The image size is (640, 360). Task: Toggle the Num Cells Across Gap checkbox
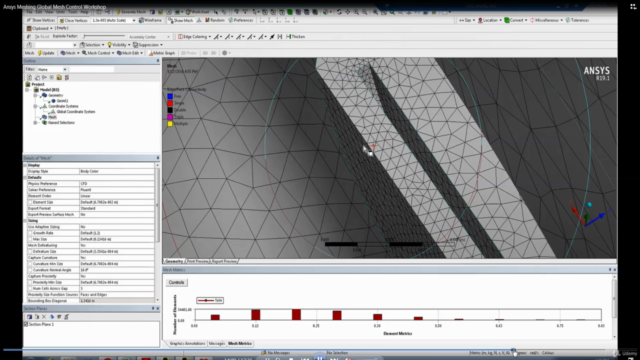[30, 288]
